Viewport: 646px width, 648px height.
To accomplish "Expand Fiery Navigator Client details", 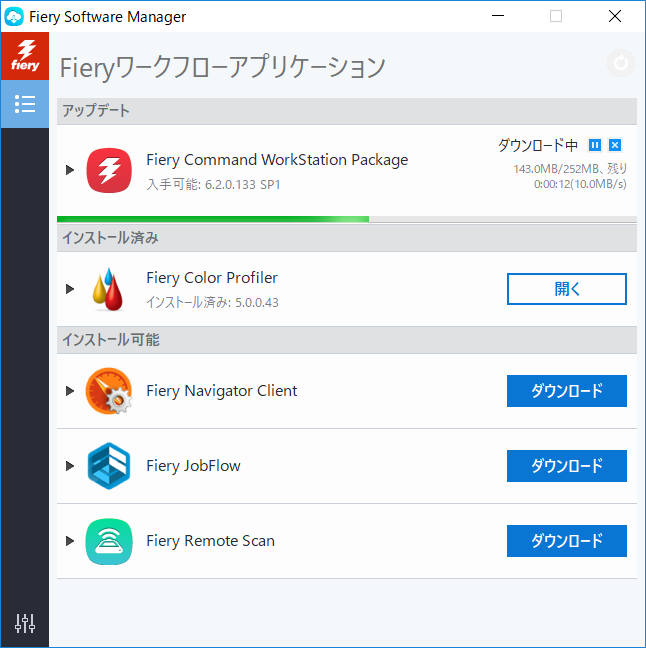I will [70, 391].
